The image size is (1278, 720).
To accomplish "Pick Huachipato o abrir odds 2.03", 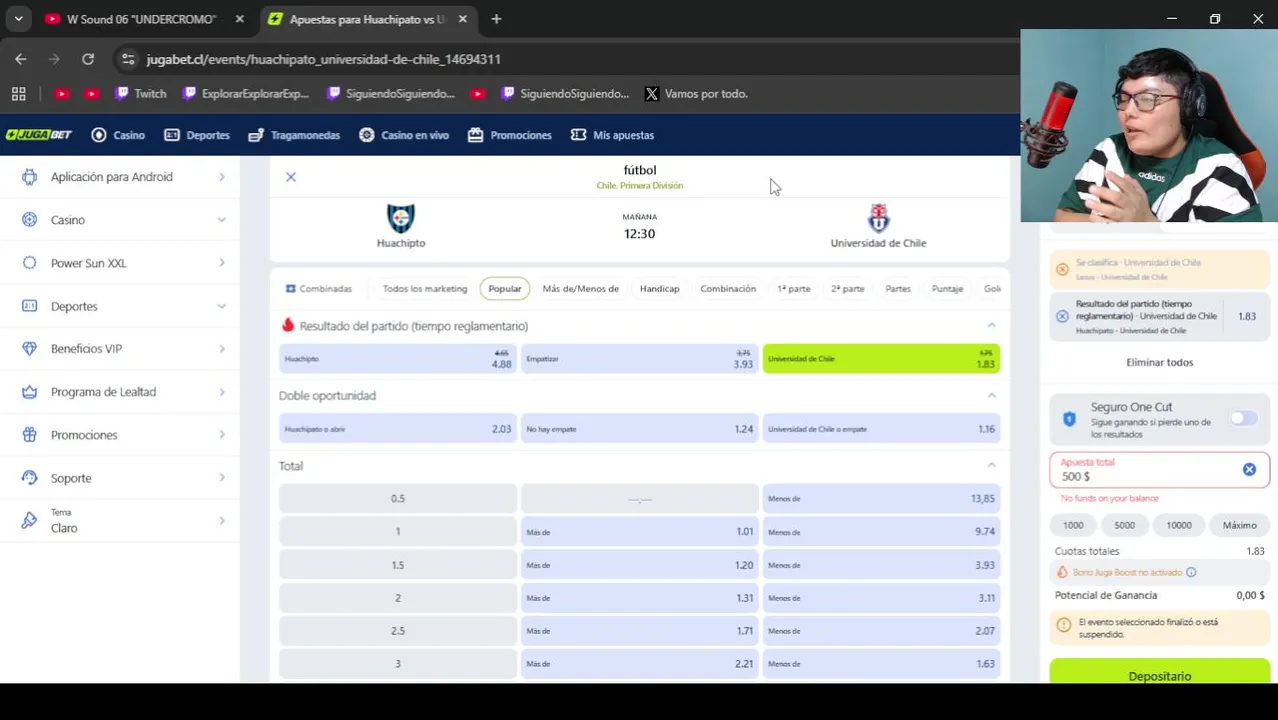I will tap(398, 429).
